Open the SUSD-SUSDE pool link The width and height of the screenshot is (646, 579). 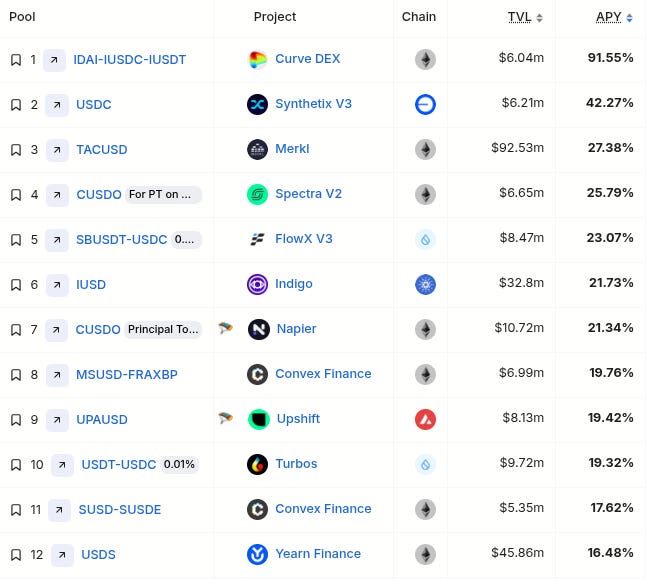(x=120, y=510)
